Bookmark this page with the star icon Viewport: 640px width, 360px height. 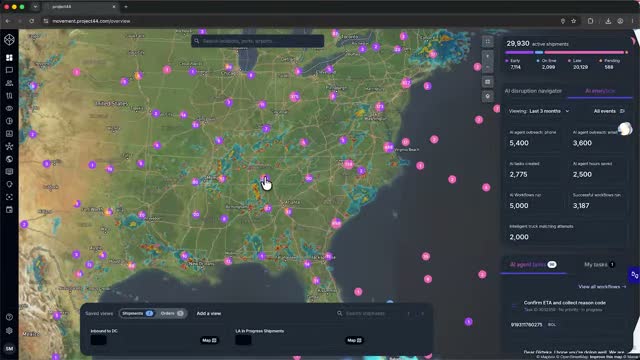pos(573,21)
